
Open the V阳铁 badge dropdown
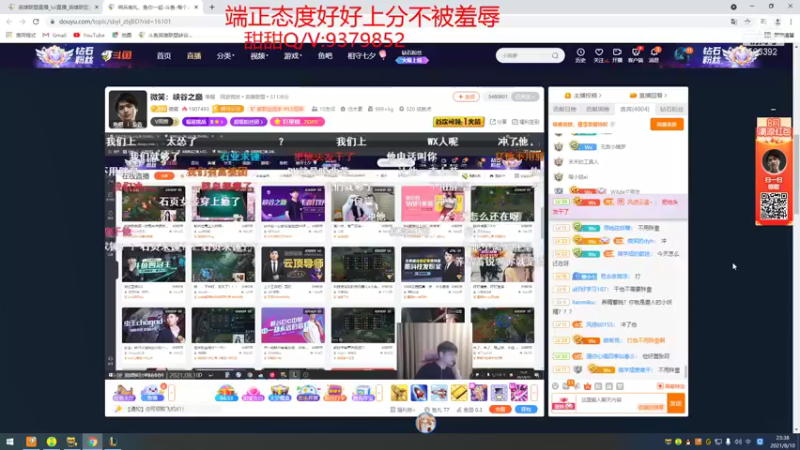(164, 122)
